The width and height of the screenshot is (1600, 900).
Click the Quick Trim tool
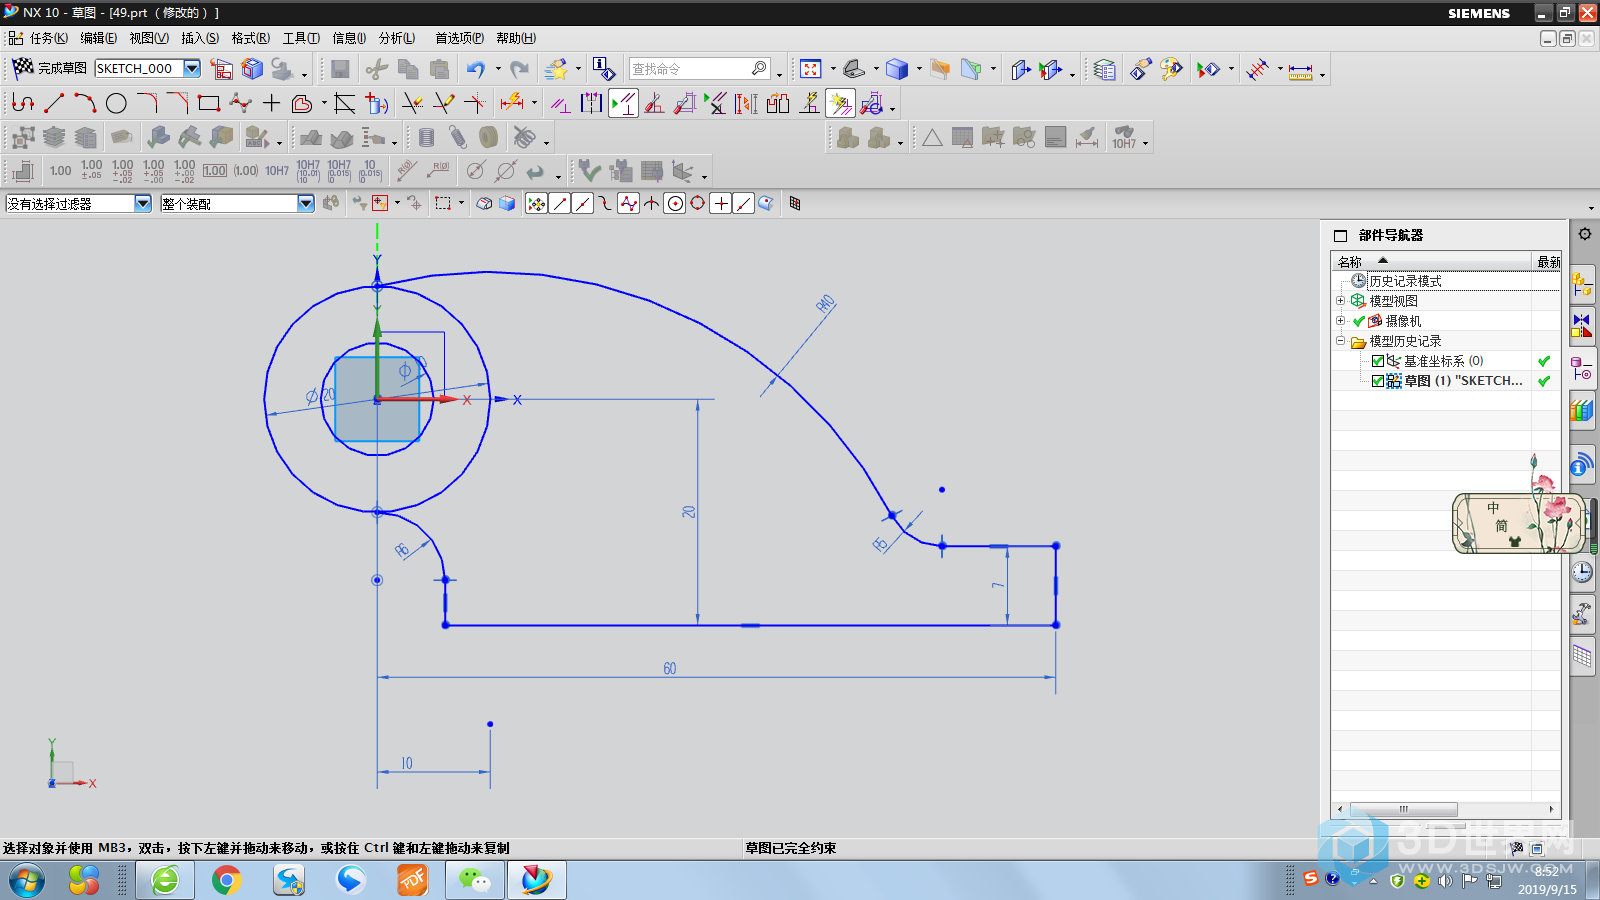tap(412, 103)
